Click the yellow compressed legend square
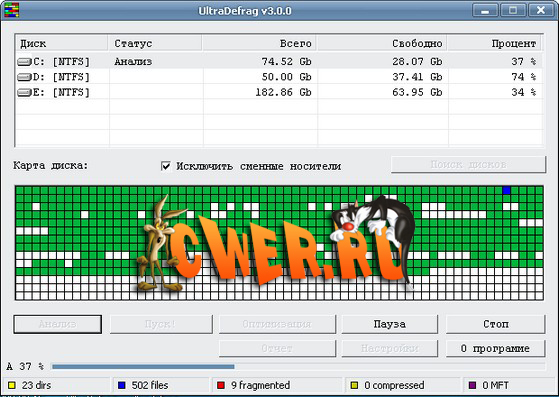Screen dimensions: 559x397 pyautogui.click(x=354, y=385)
